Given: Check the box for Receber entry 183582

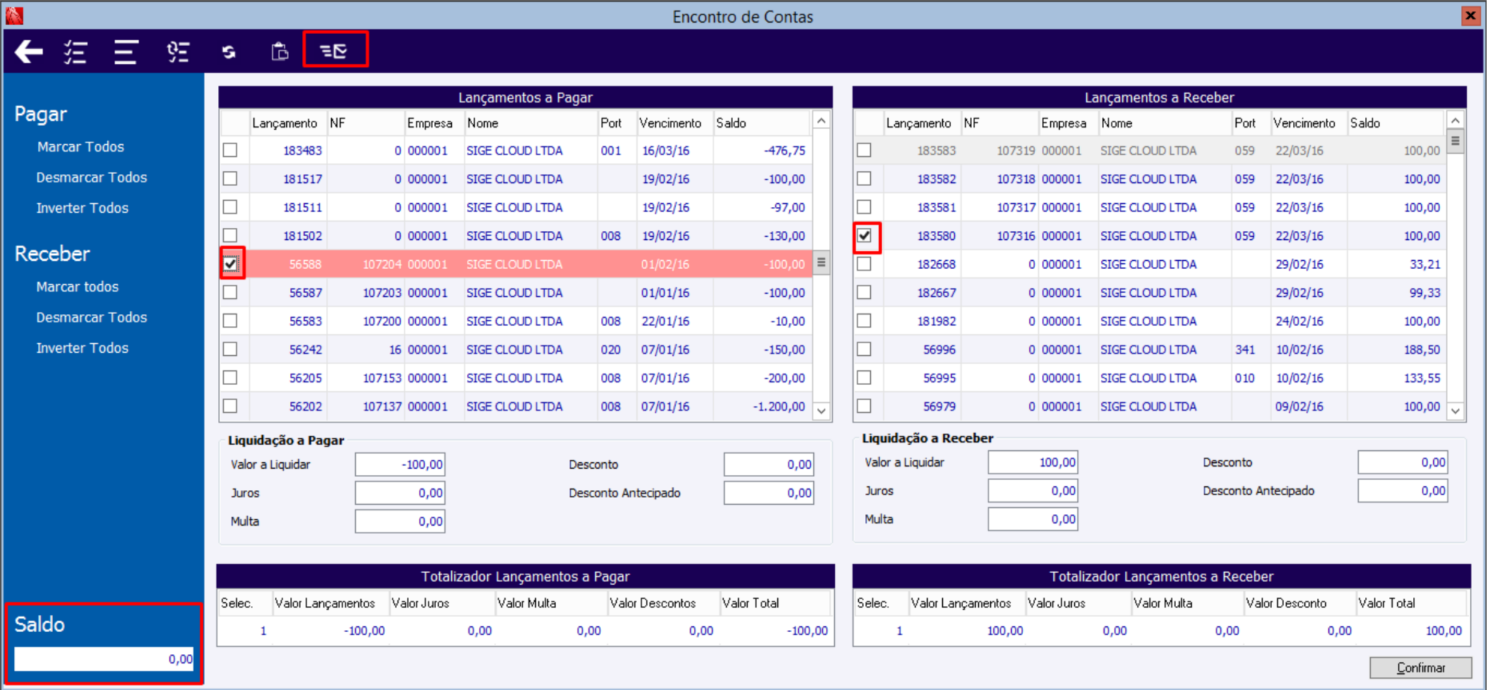Looking at the screenshot, I should pos(864,178).
